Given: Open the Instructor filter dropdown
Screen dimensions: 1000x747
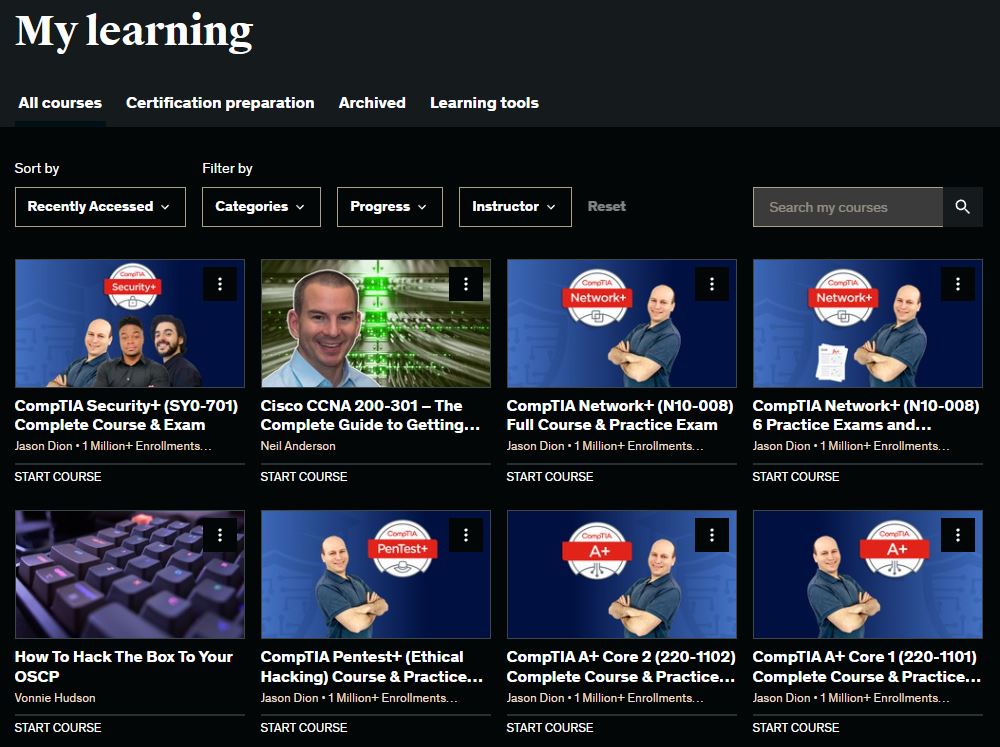Looking at the screenshot, I should pos(515,207).
